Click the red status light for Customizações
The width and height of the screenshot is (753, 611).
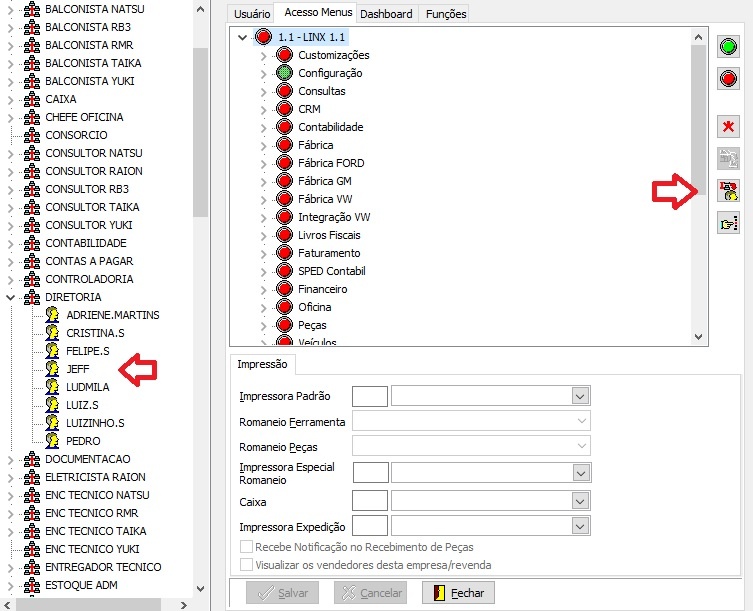tap(284, 55)
